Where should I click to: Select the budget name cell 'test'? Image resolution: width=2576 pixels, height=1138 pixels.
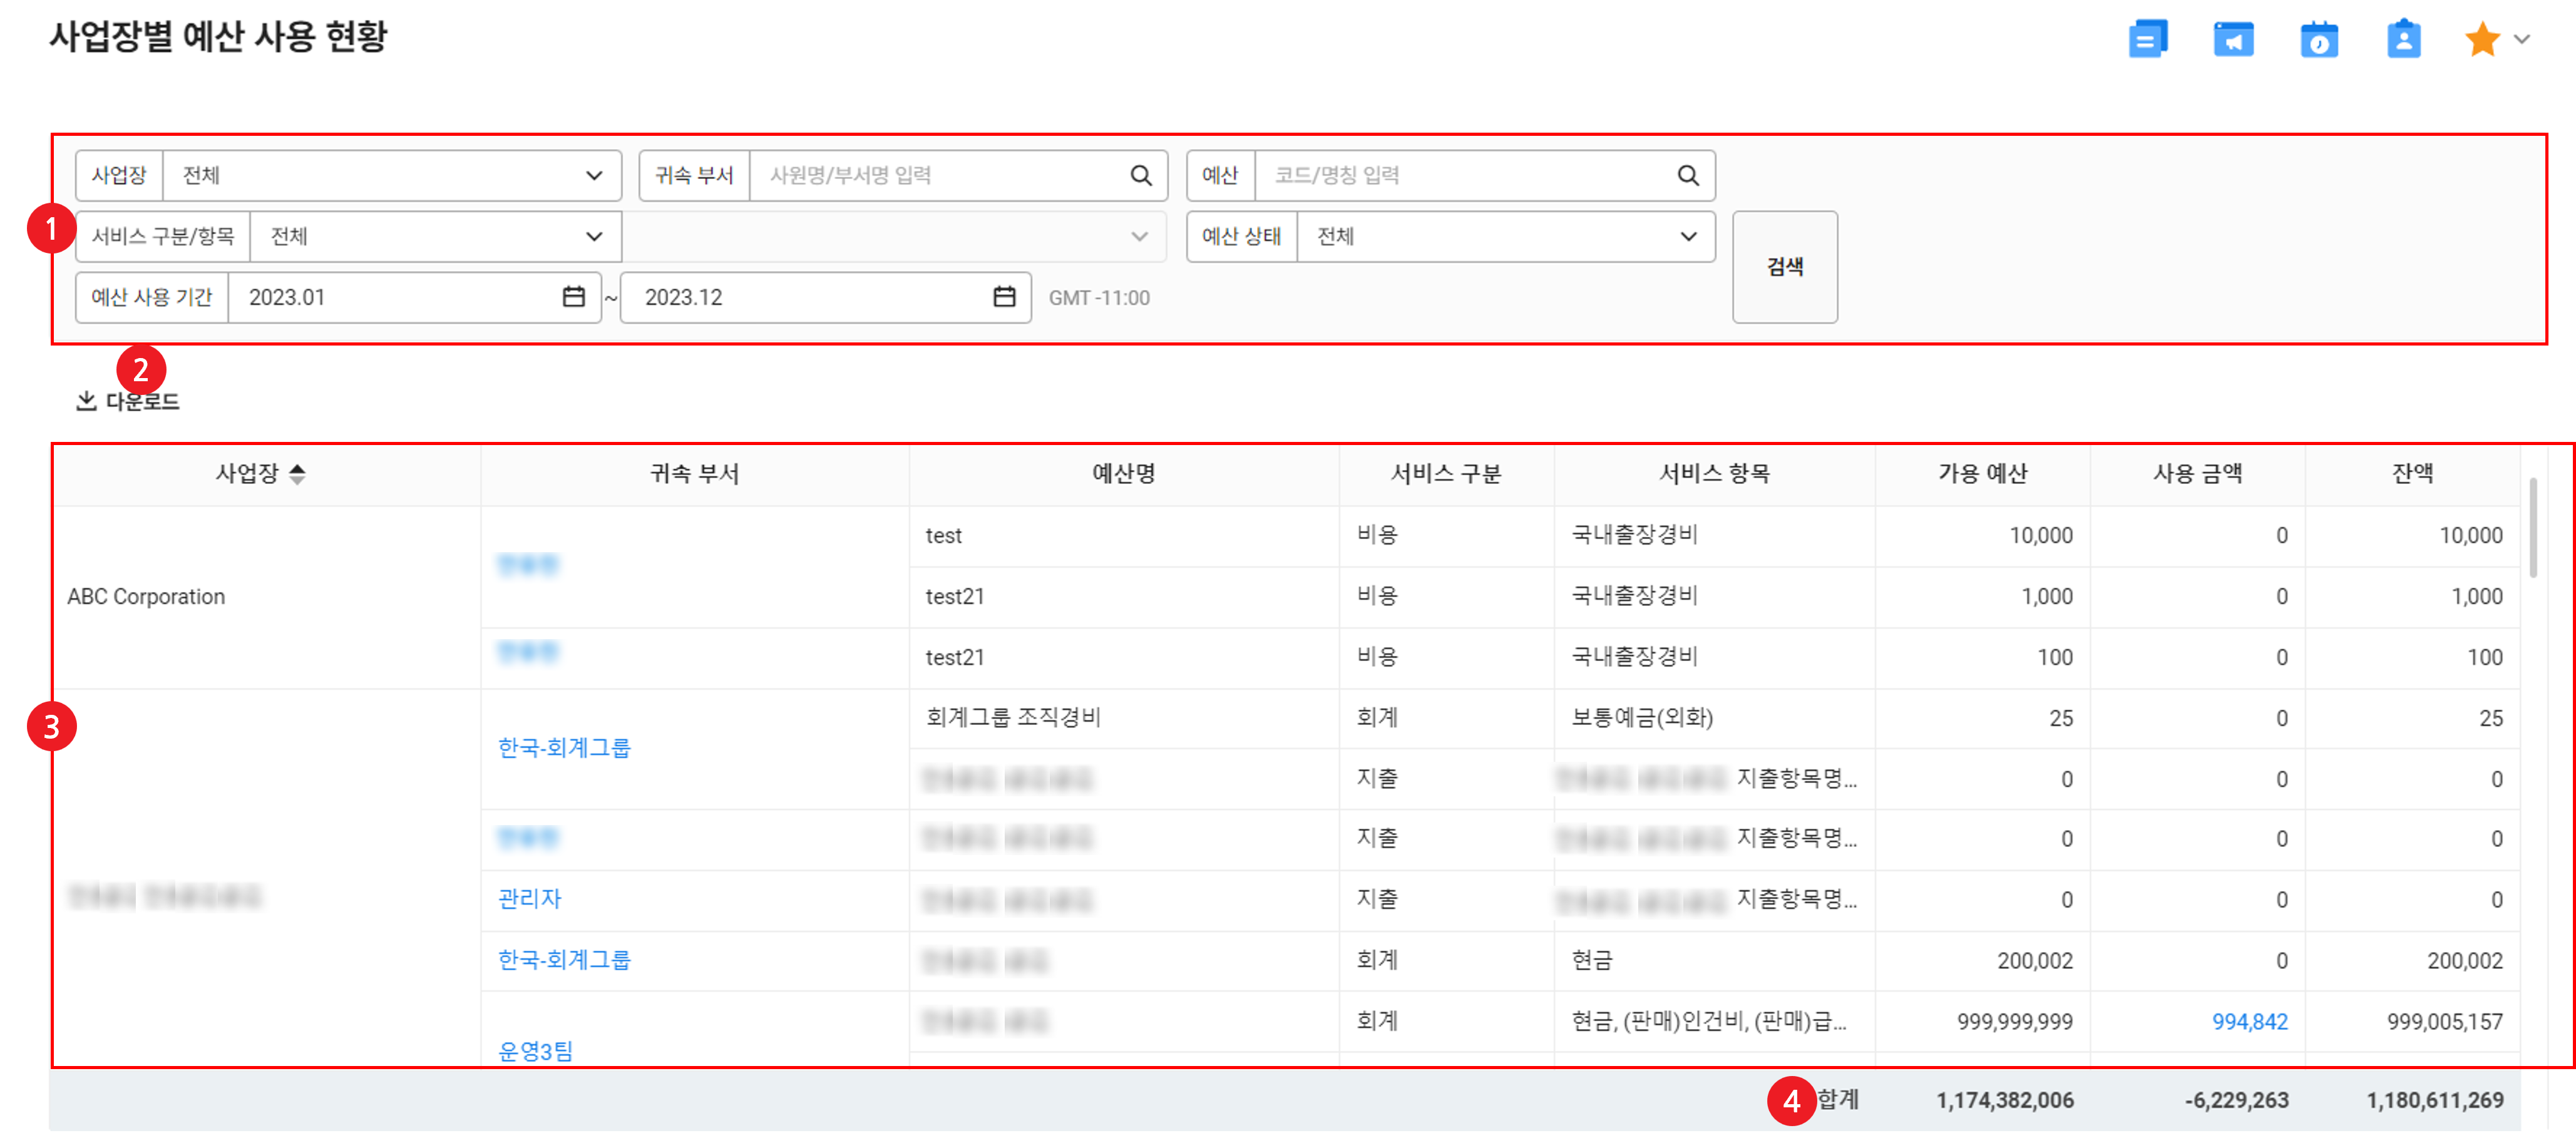[x=1124, y=536]
